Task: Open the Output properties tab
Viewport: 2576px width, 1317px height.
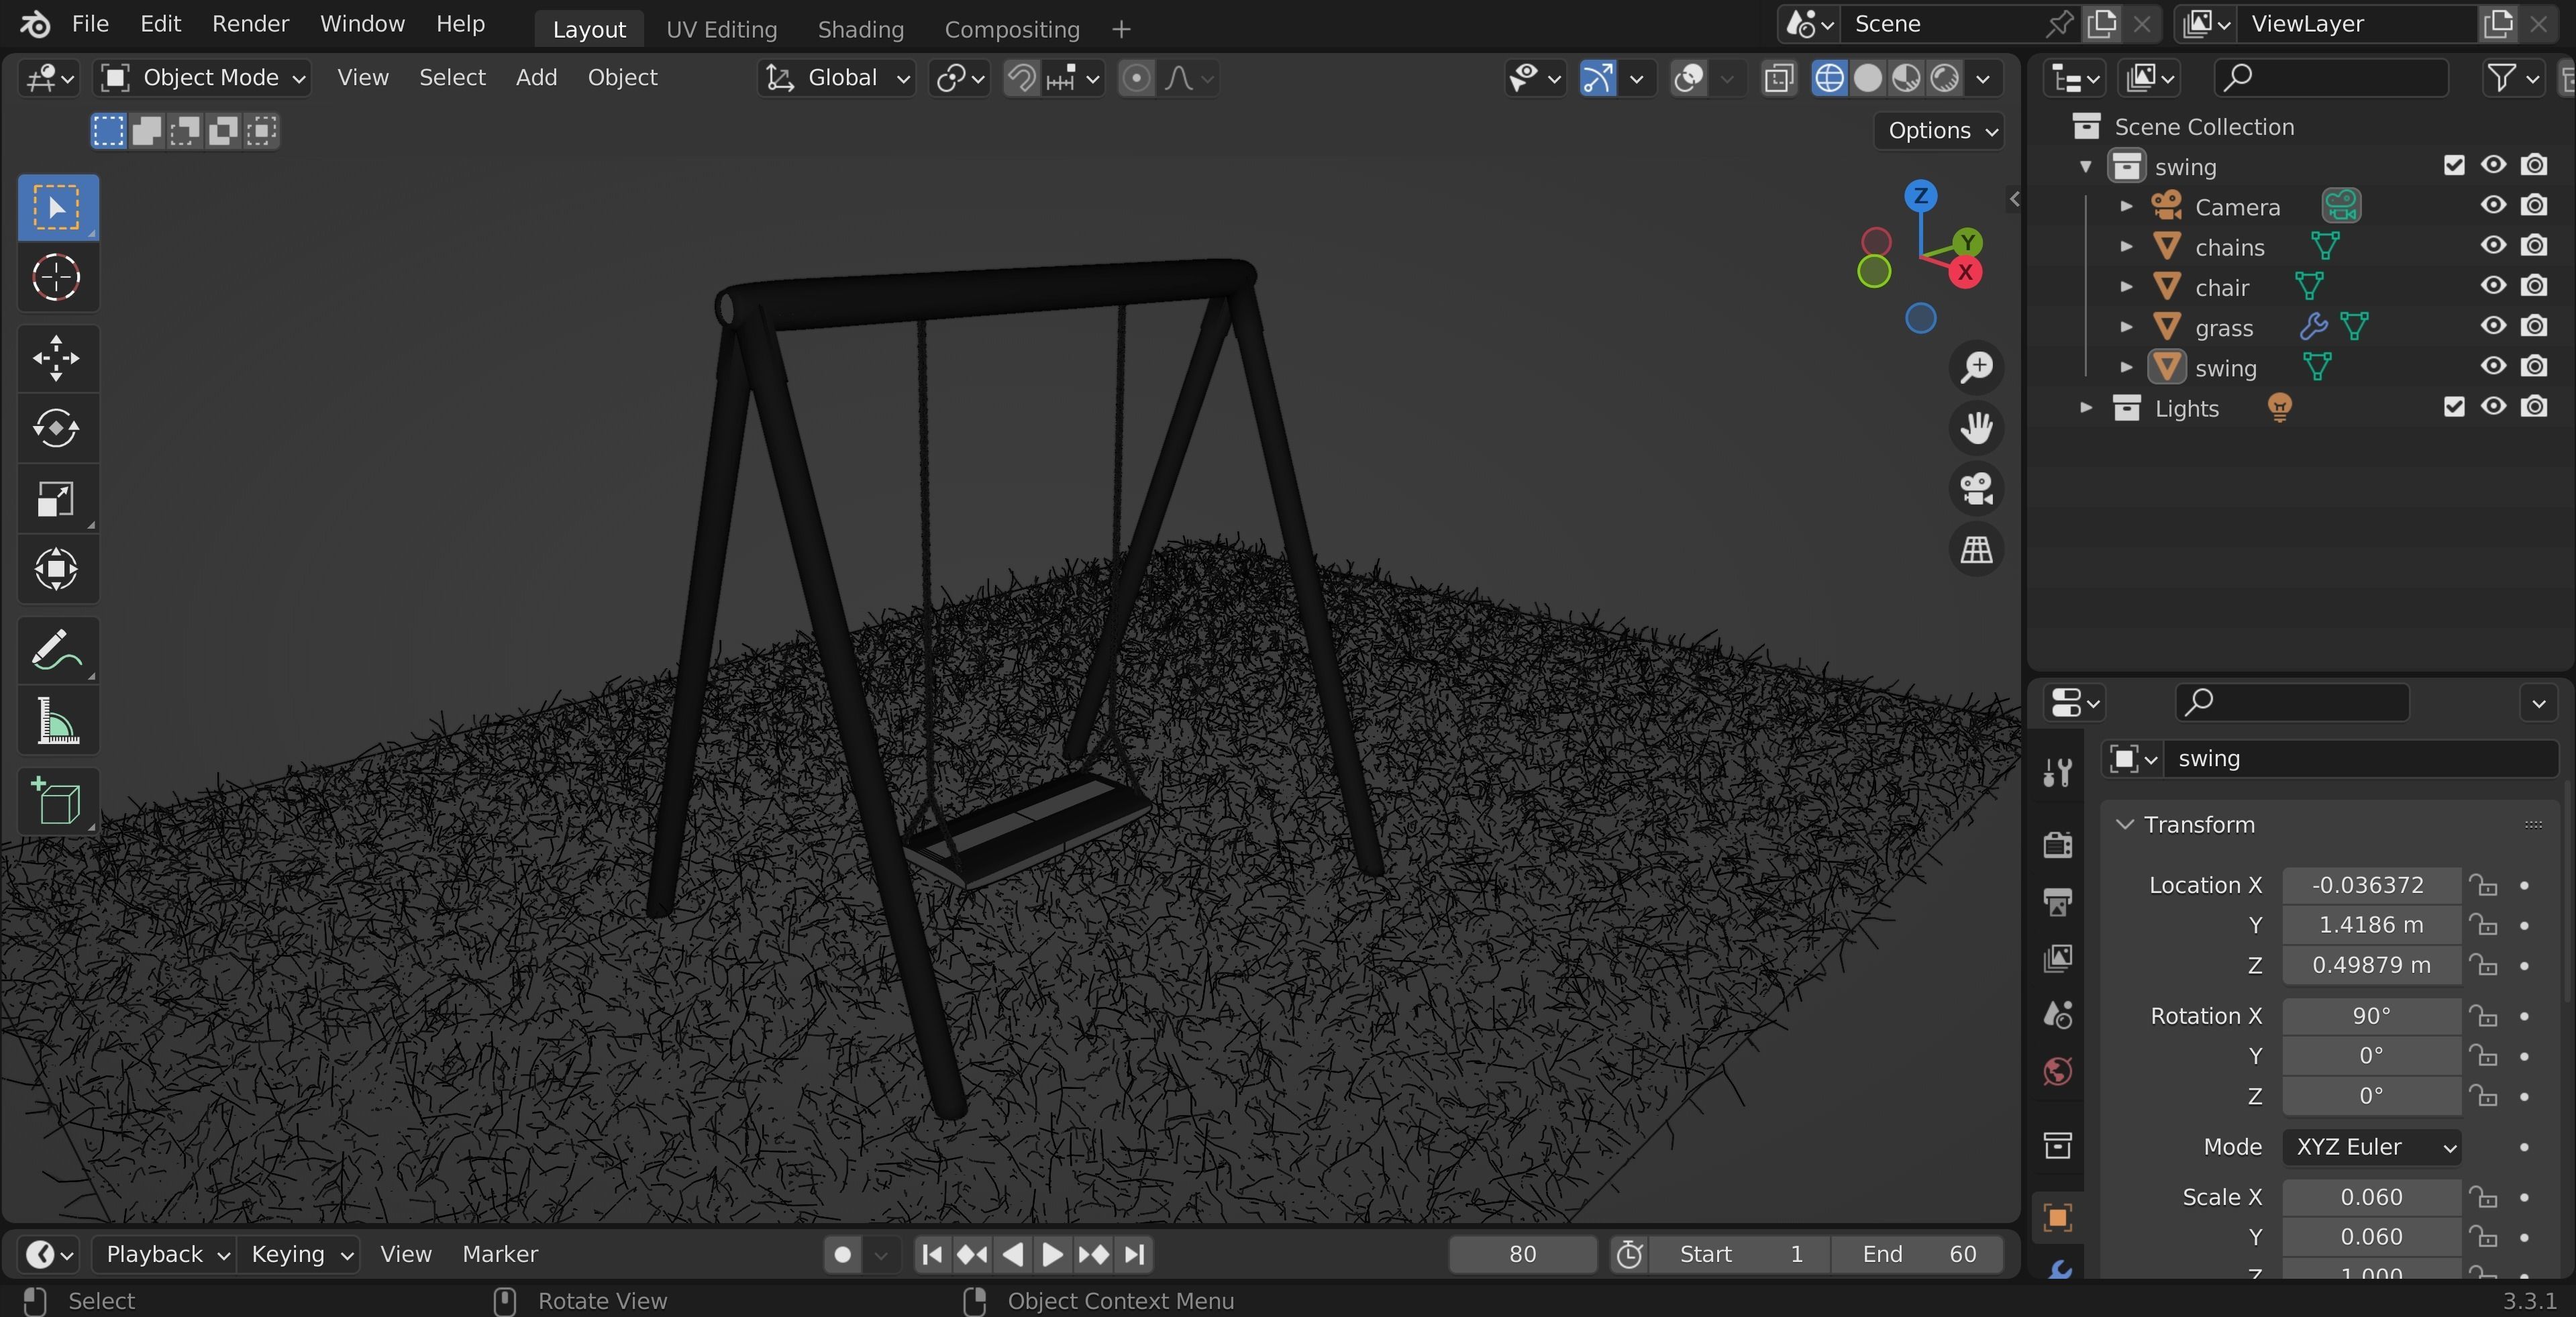Action: tap(2057, 901)
